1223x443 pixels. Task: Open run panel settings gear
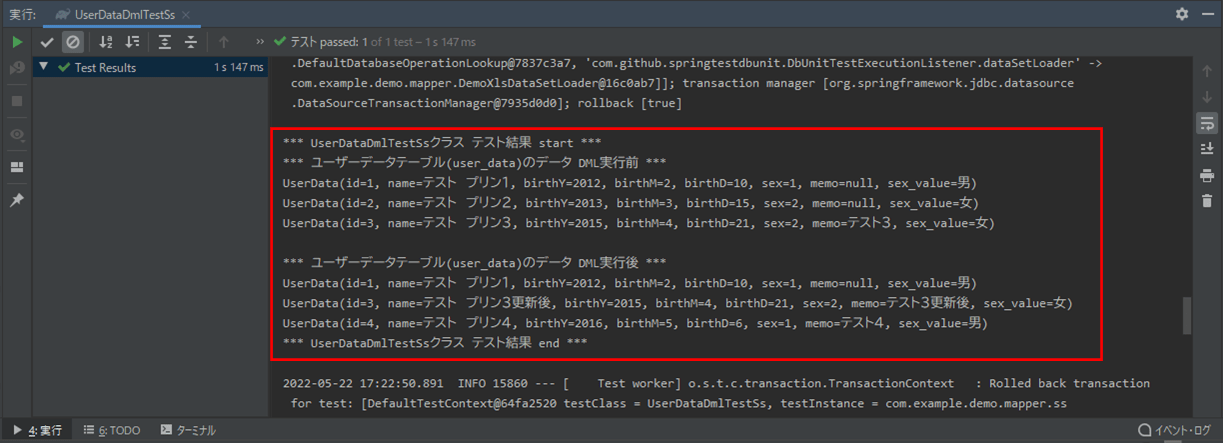coord(1182,14)
